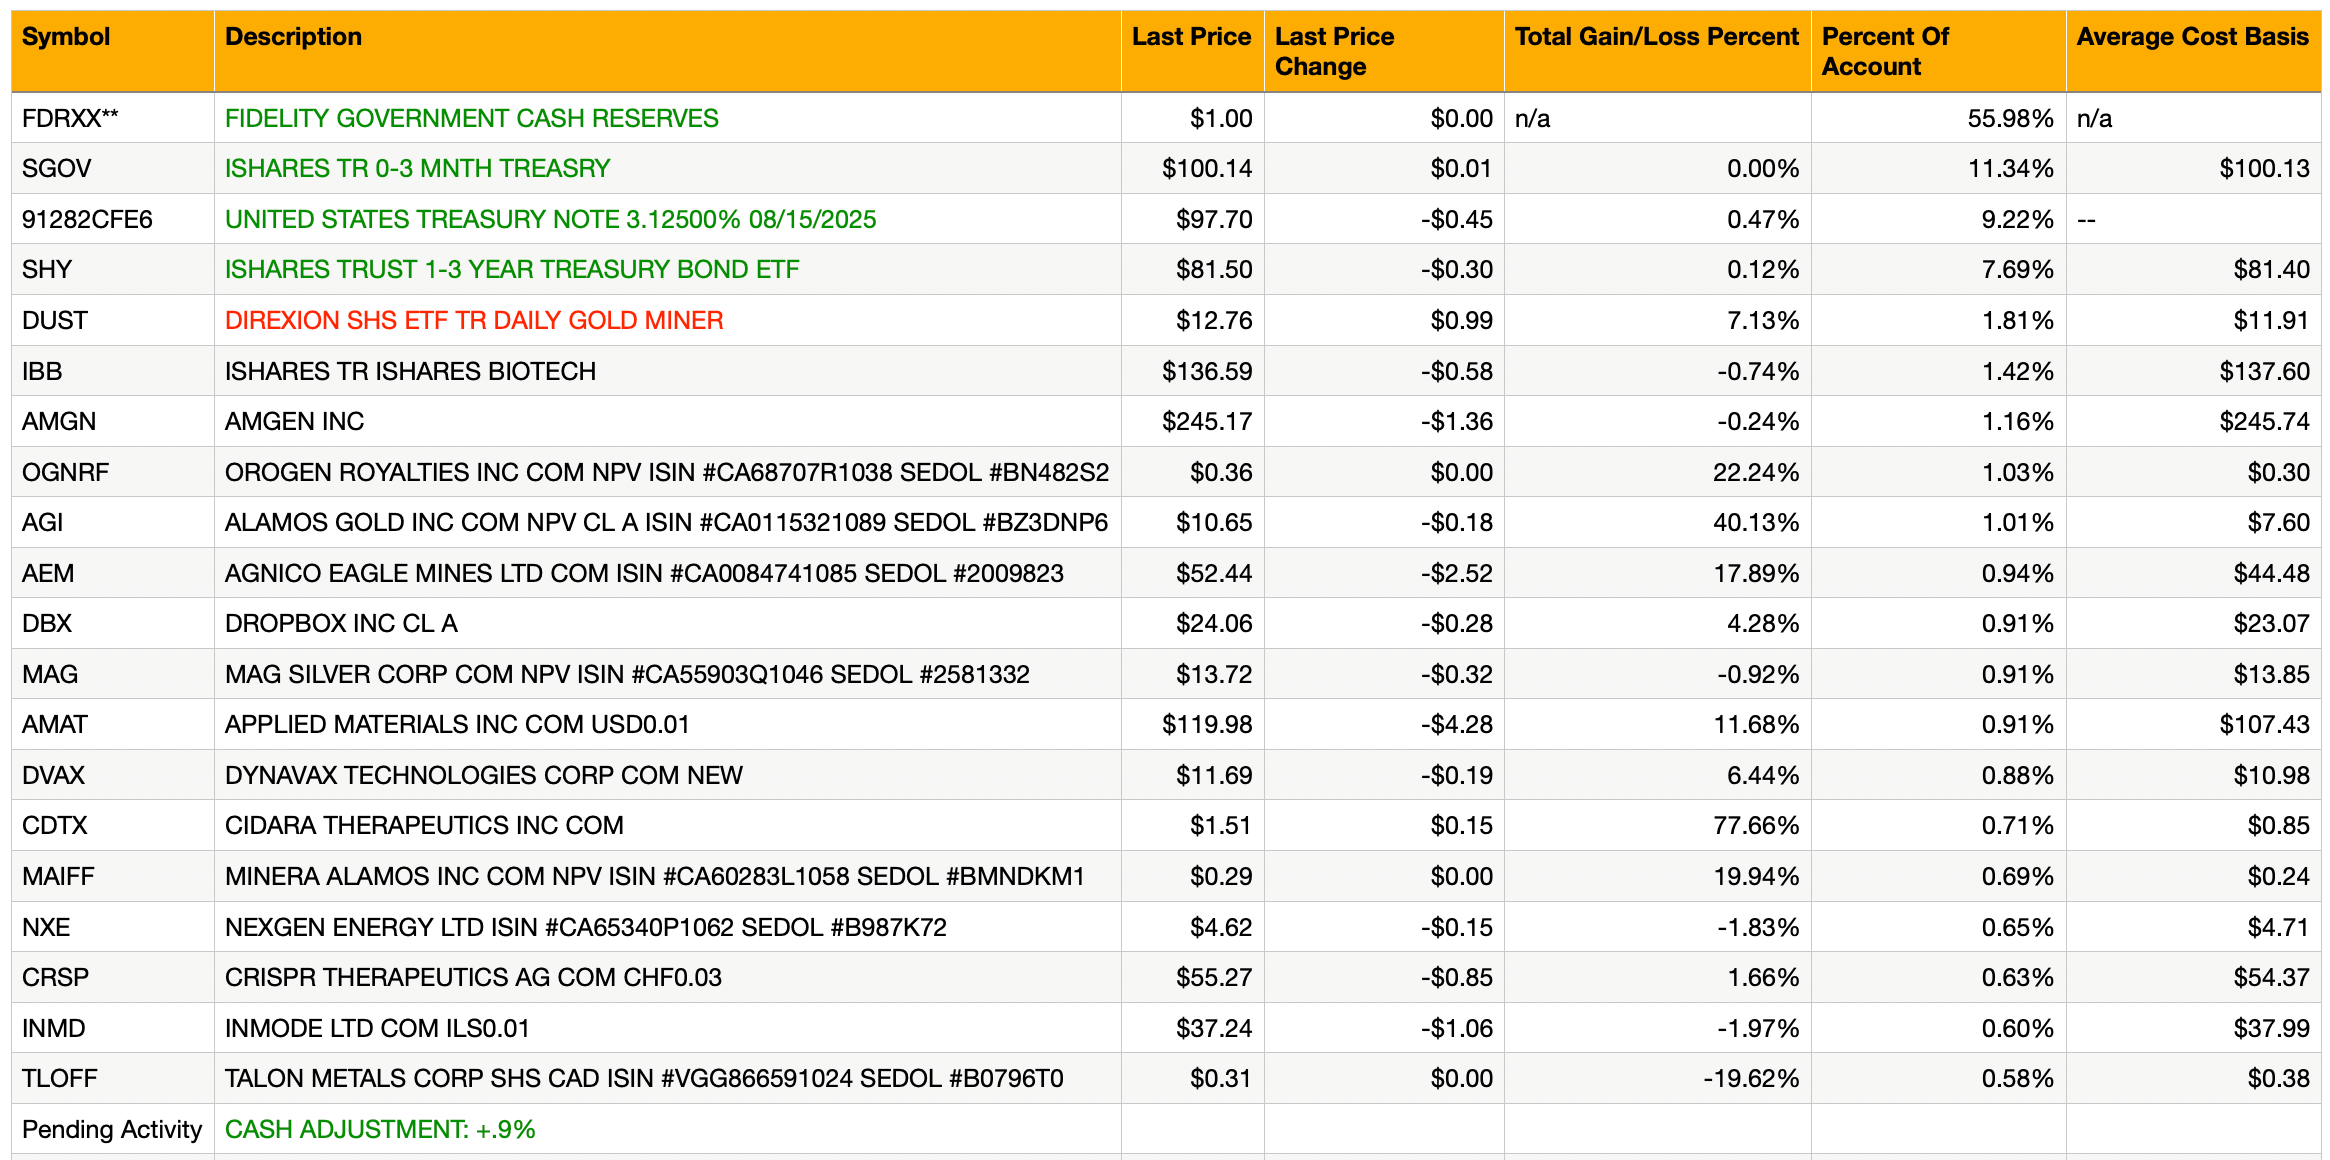Click the DROPBOX INC CL A description

[341, 624]
